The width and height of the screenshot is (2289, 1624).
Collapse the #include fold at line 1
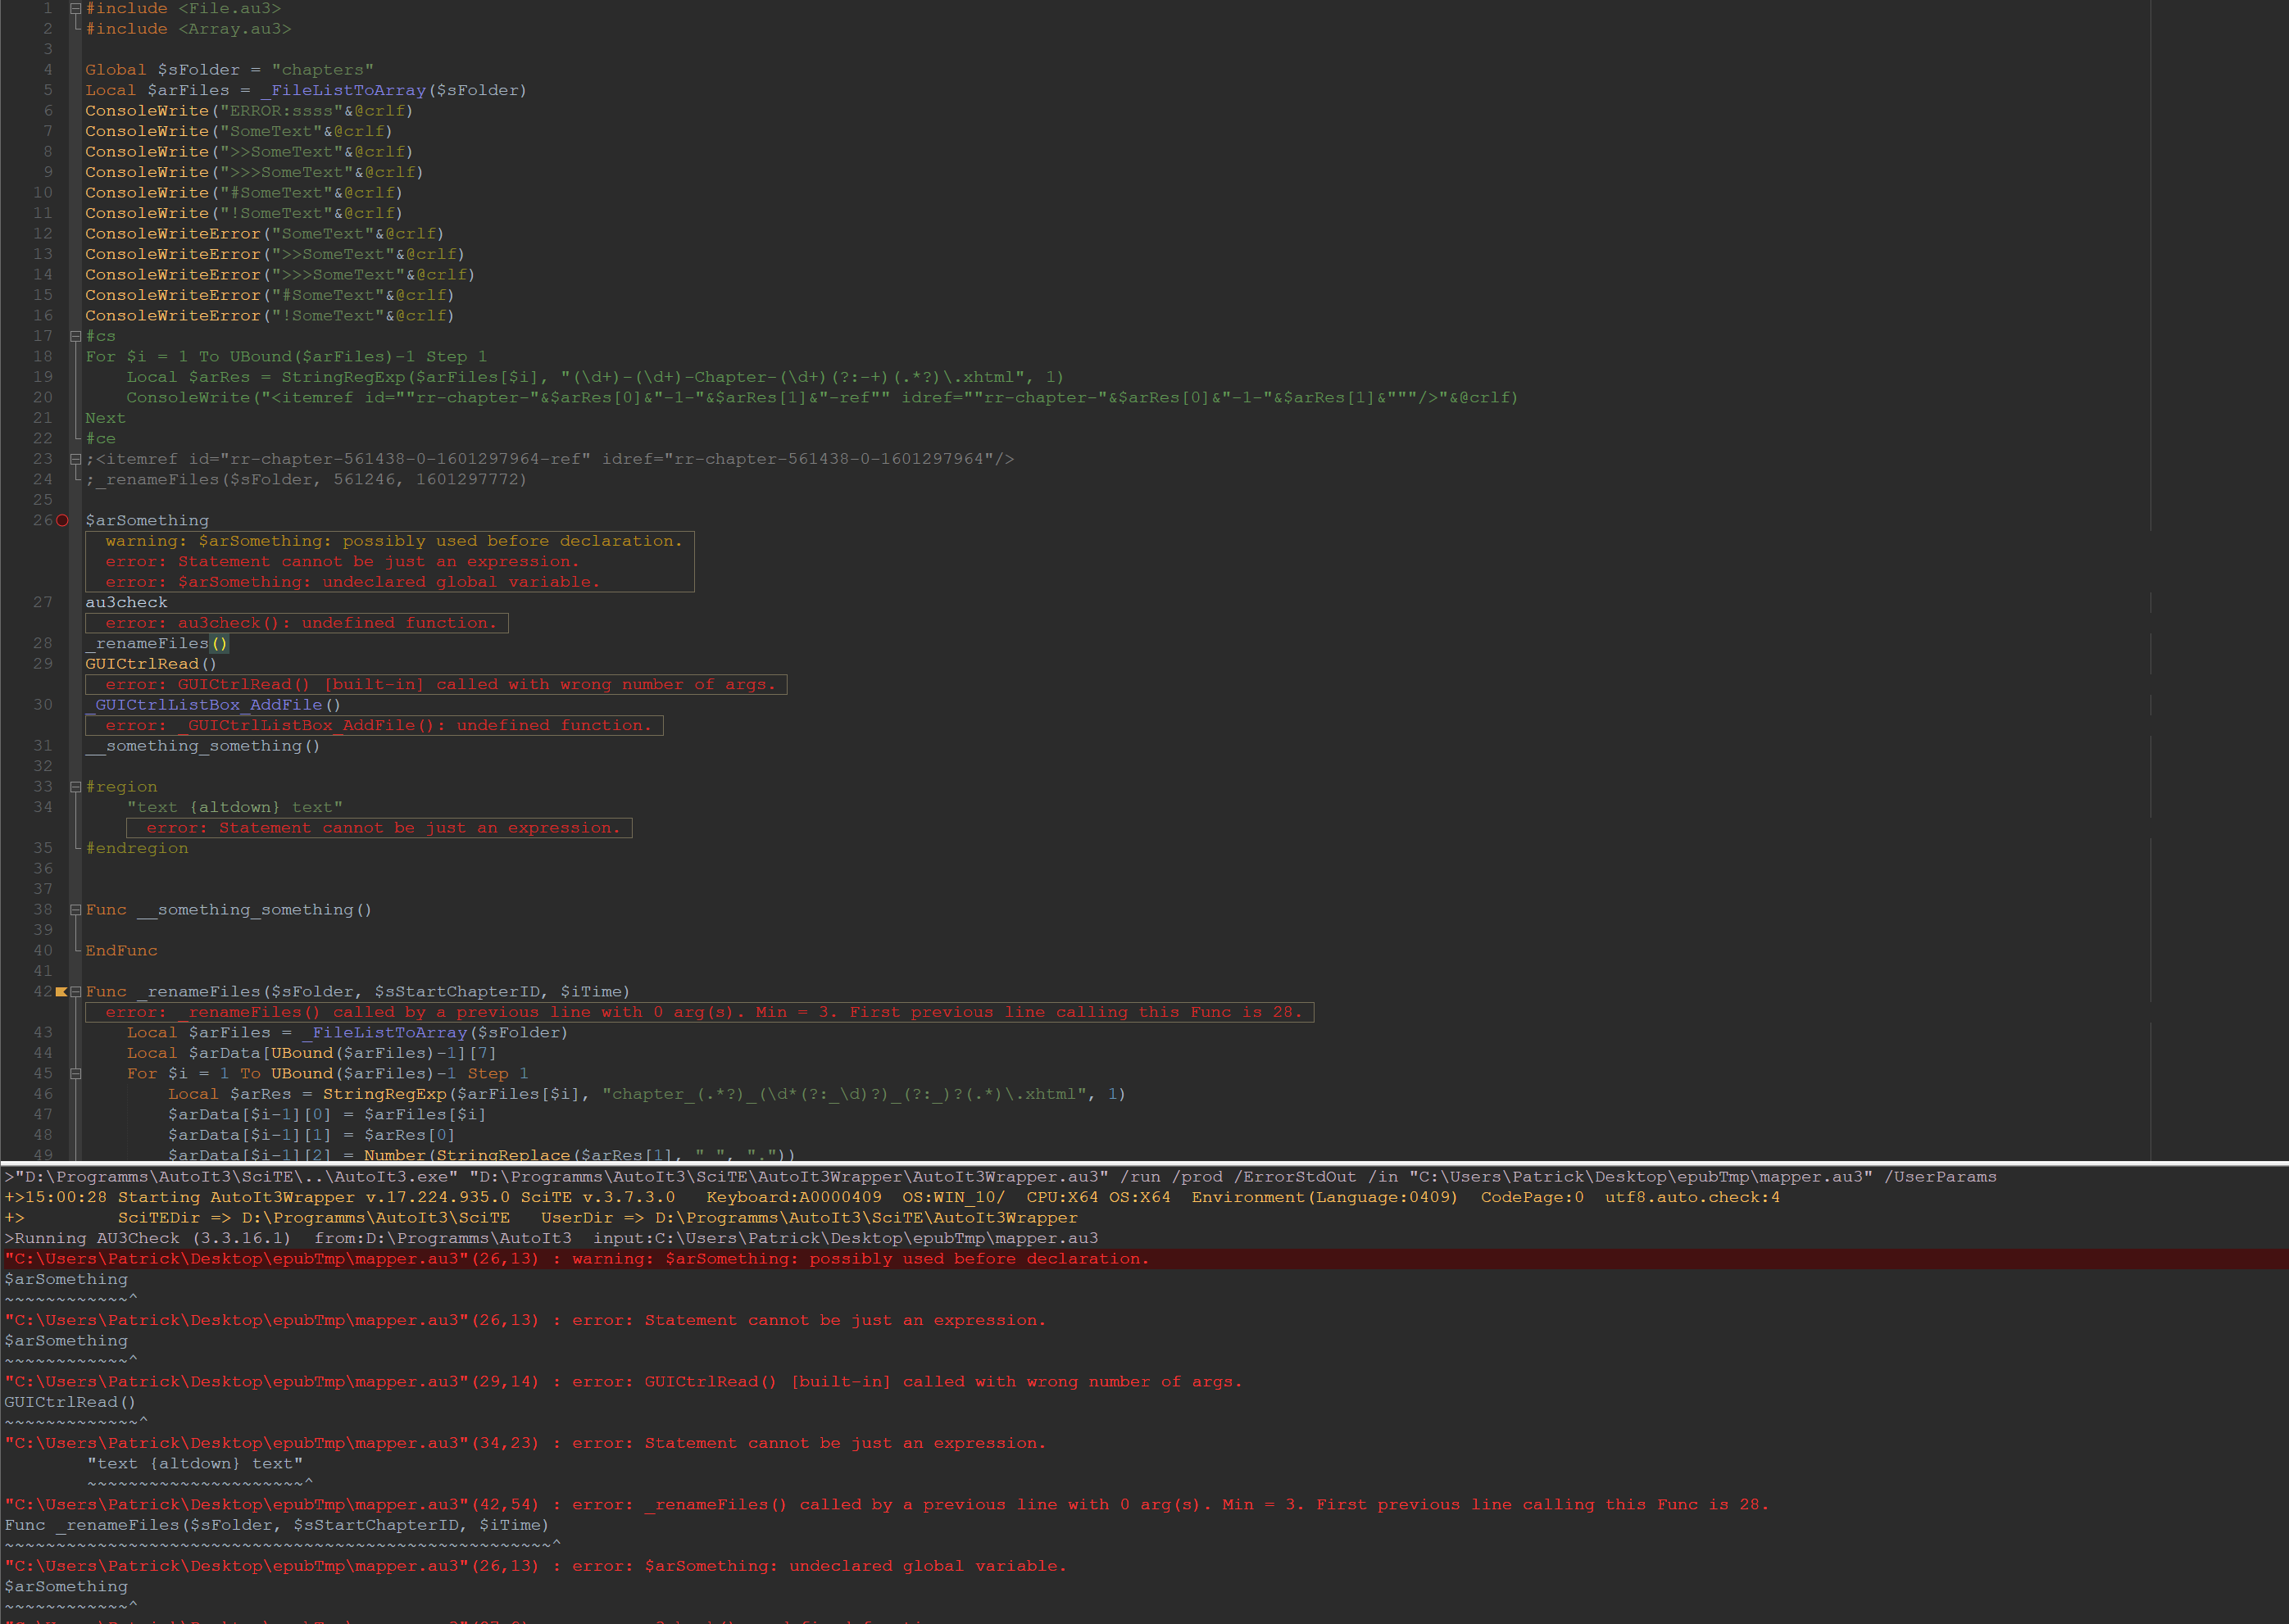coord(75,8)
